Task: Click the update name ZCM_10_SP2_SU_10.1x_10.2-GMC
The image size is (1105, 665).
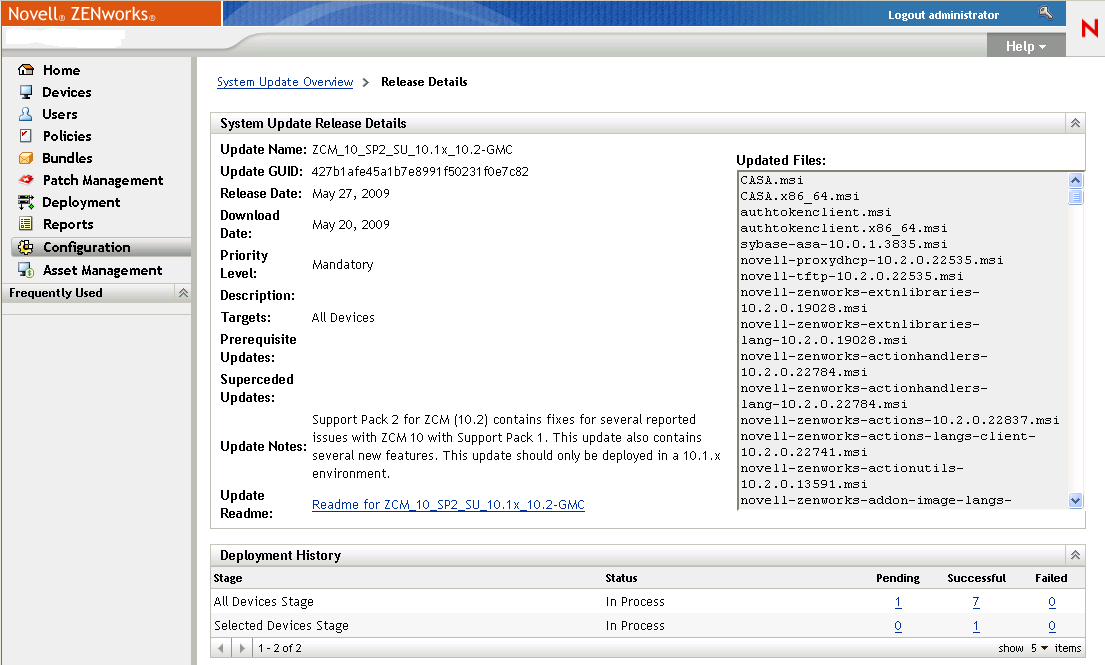Action: point(412,149)
